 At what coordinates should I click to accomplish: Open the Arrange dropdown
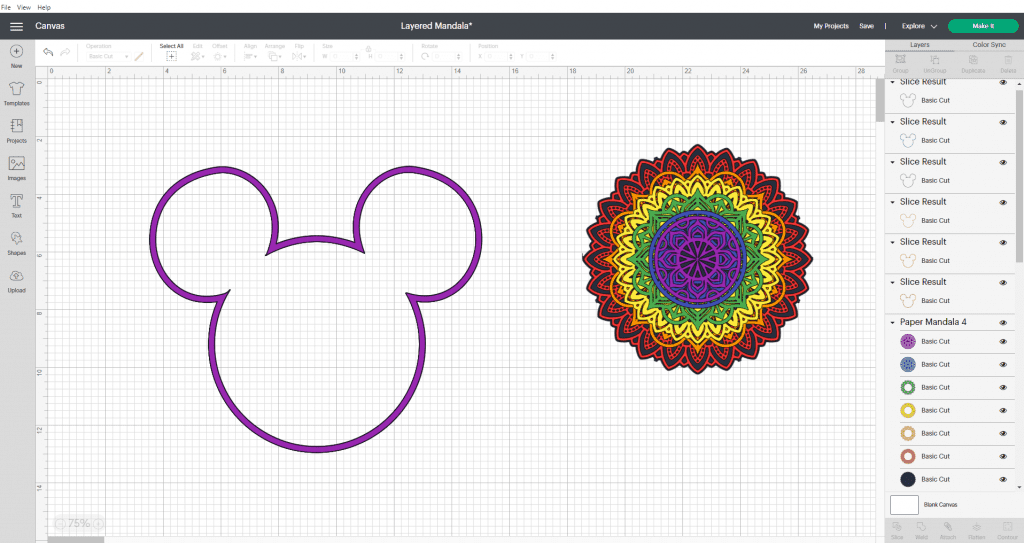274,56
